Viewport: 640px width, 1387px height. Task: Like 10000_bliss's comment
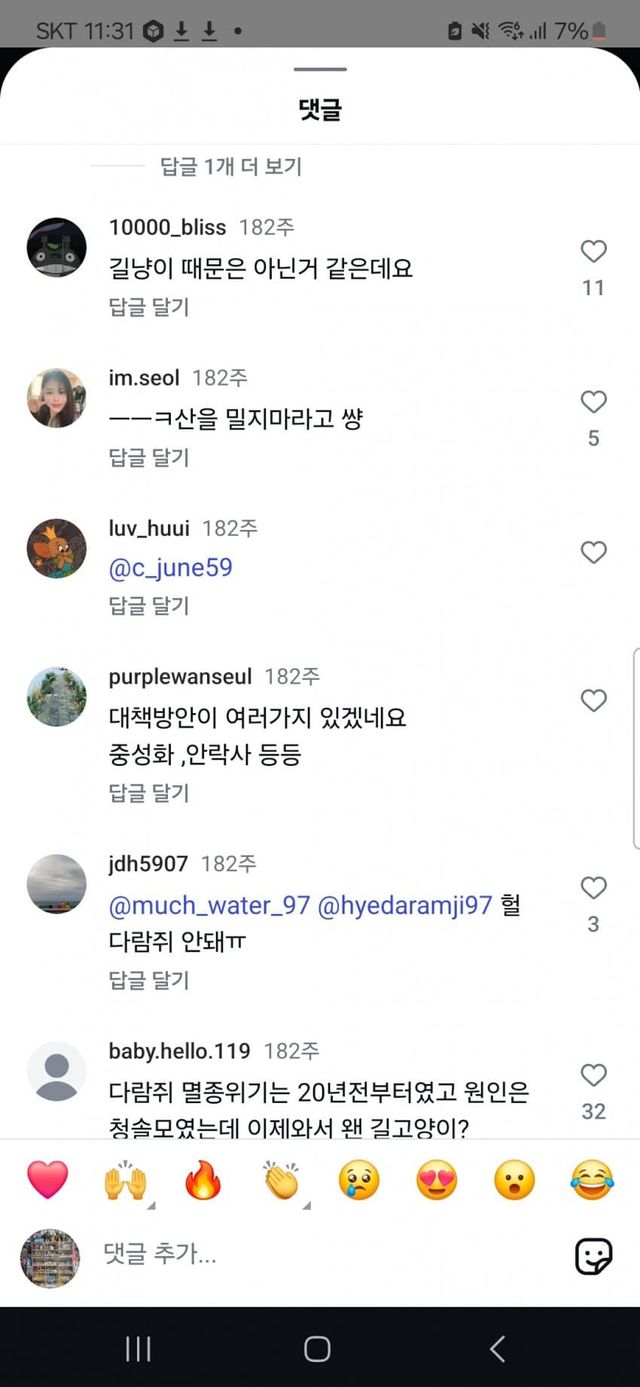593,252
